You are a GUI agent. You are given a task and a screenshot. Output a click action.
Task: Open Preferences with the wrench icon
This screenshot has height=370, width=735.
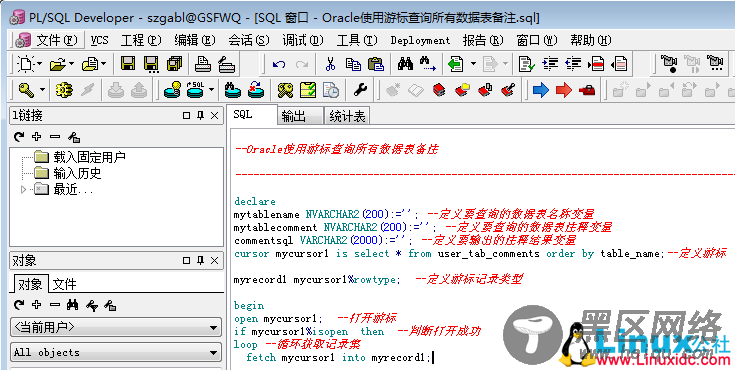360,89
